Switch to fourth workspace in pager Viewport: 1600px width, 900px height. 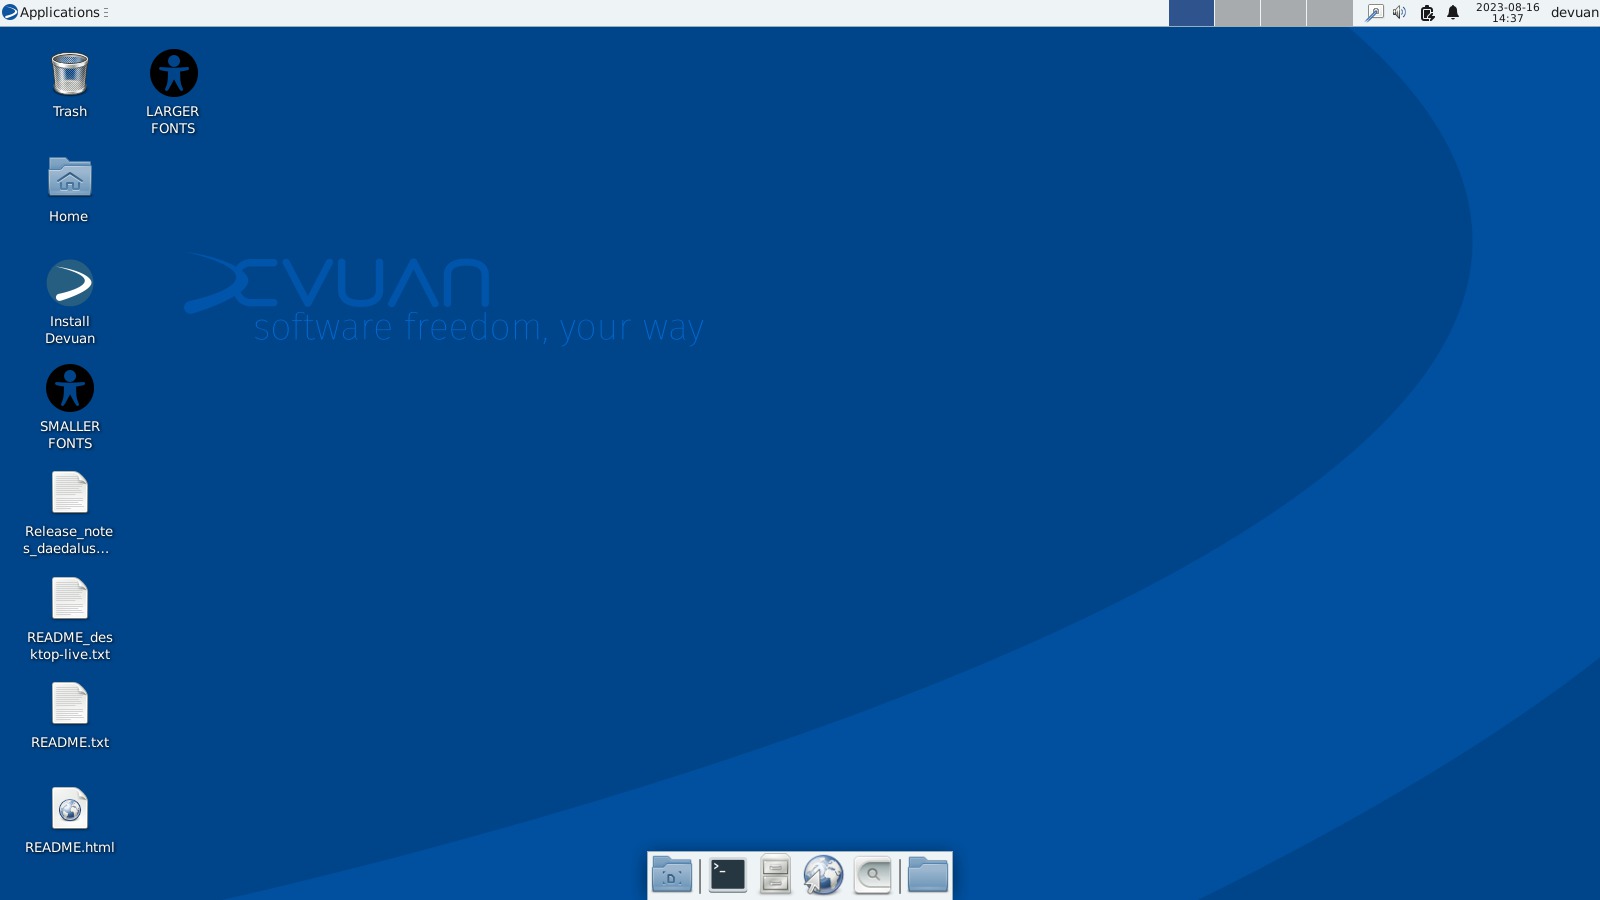pos(1329,13)
